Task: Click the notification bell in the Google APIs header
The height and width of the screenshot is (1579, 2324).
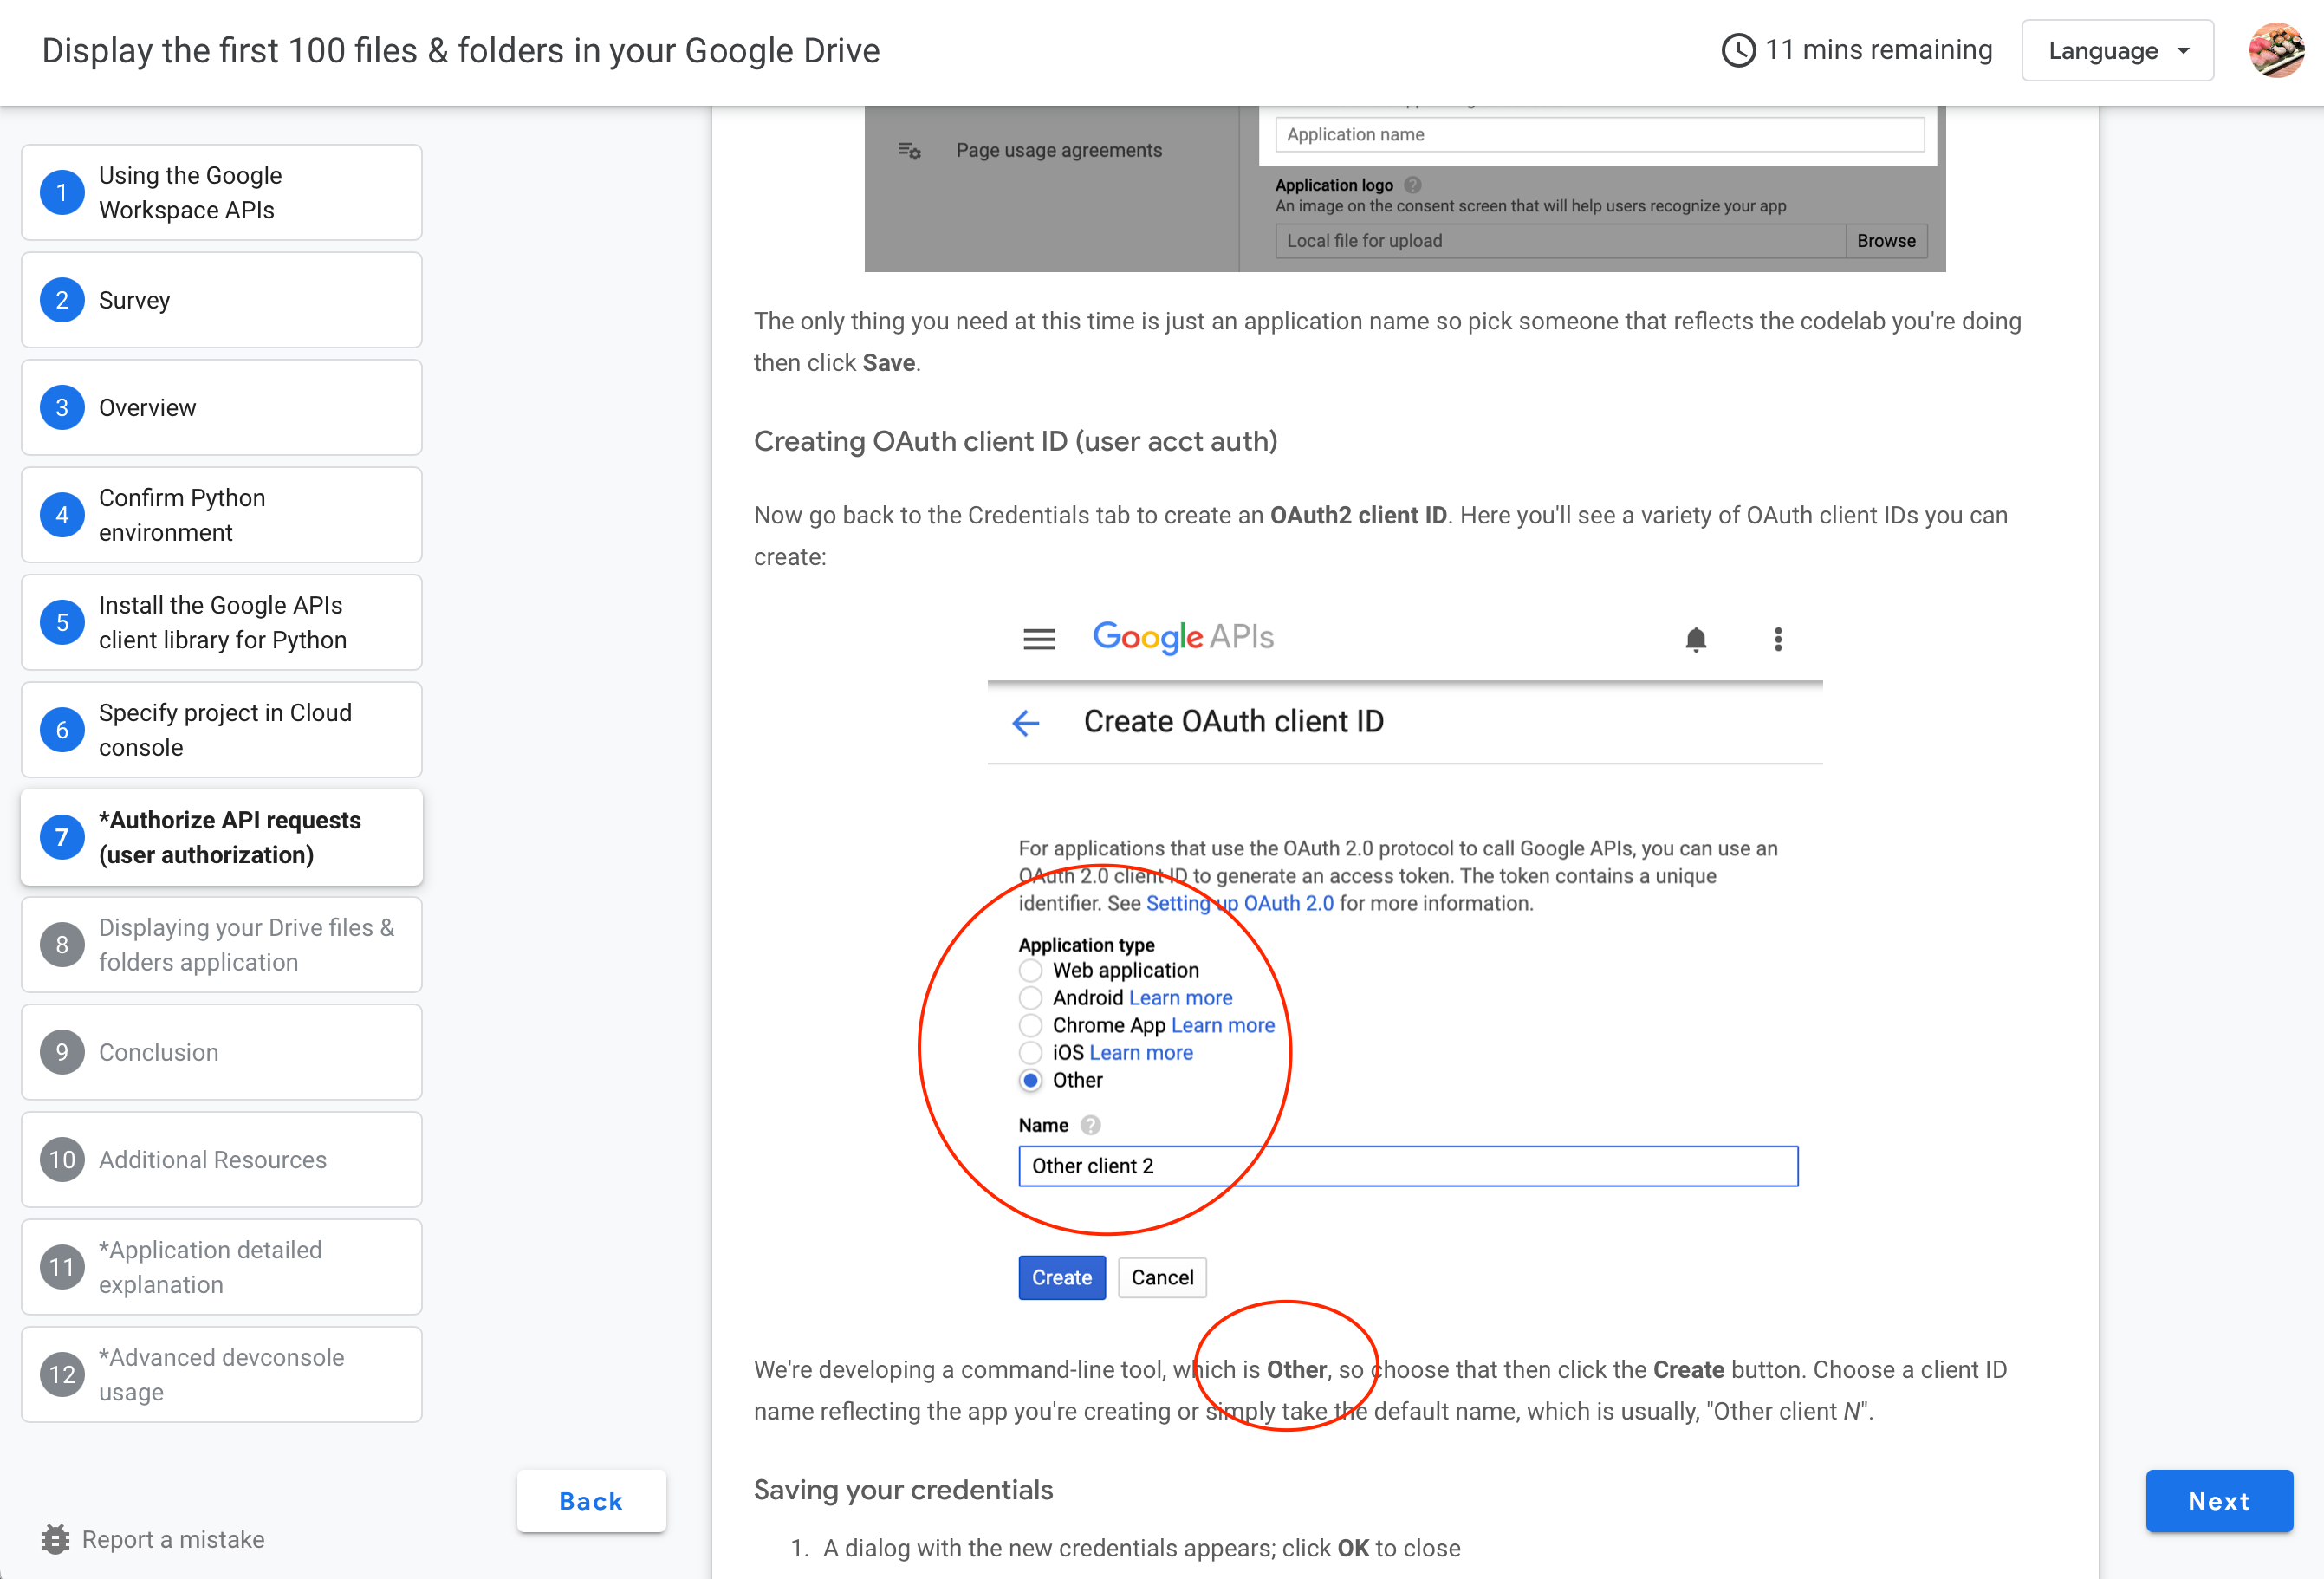Action: pos(1696,639)
